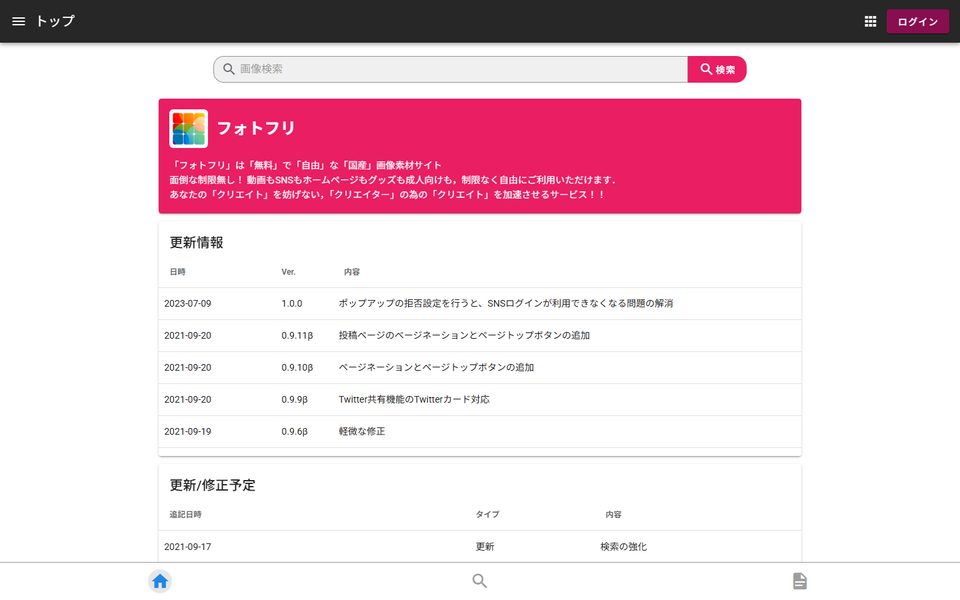Viewport: 960px width, 600px height.
Task: Click the フォトフリ colorful logo
Action: [x=189, y=129]
